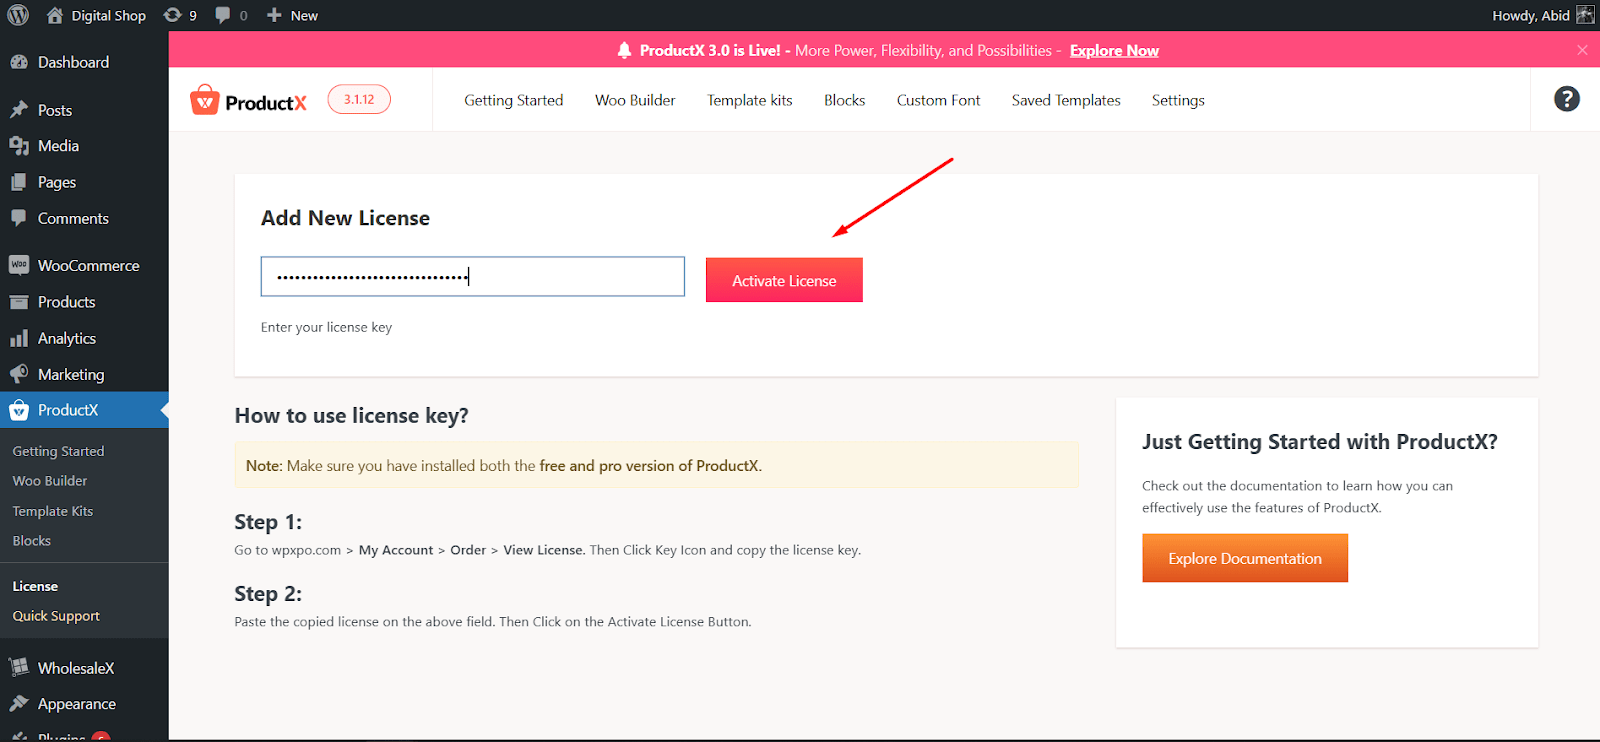Open Template Kits submenu in sidebar
This screenshot has width=1600, height=742.
click(53, 511)
